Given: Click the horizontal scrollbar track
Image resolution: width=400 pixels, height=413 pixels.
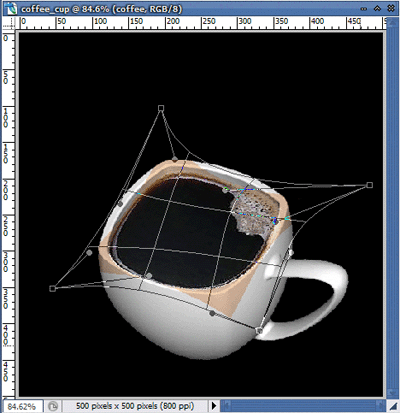Looking at the screenshot, I should [x=303, y=406].
